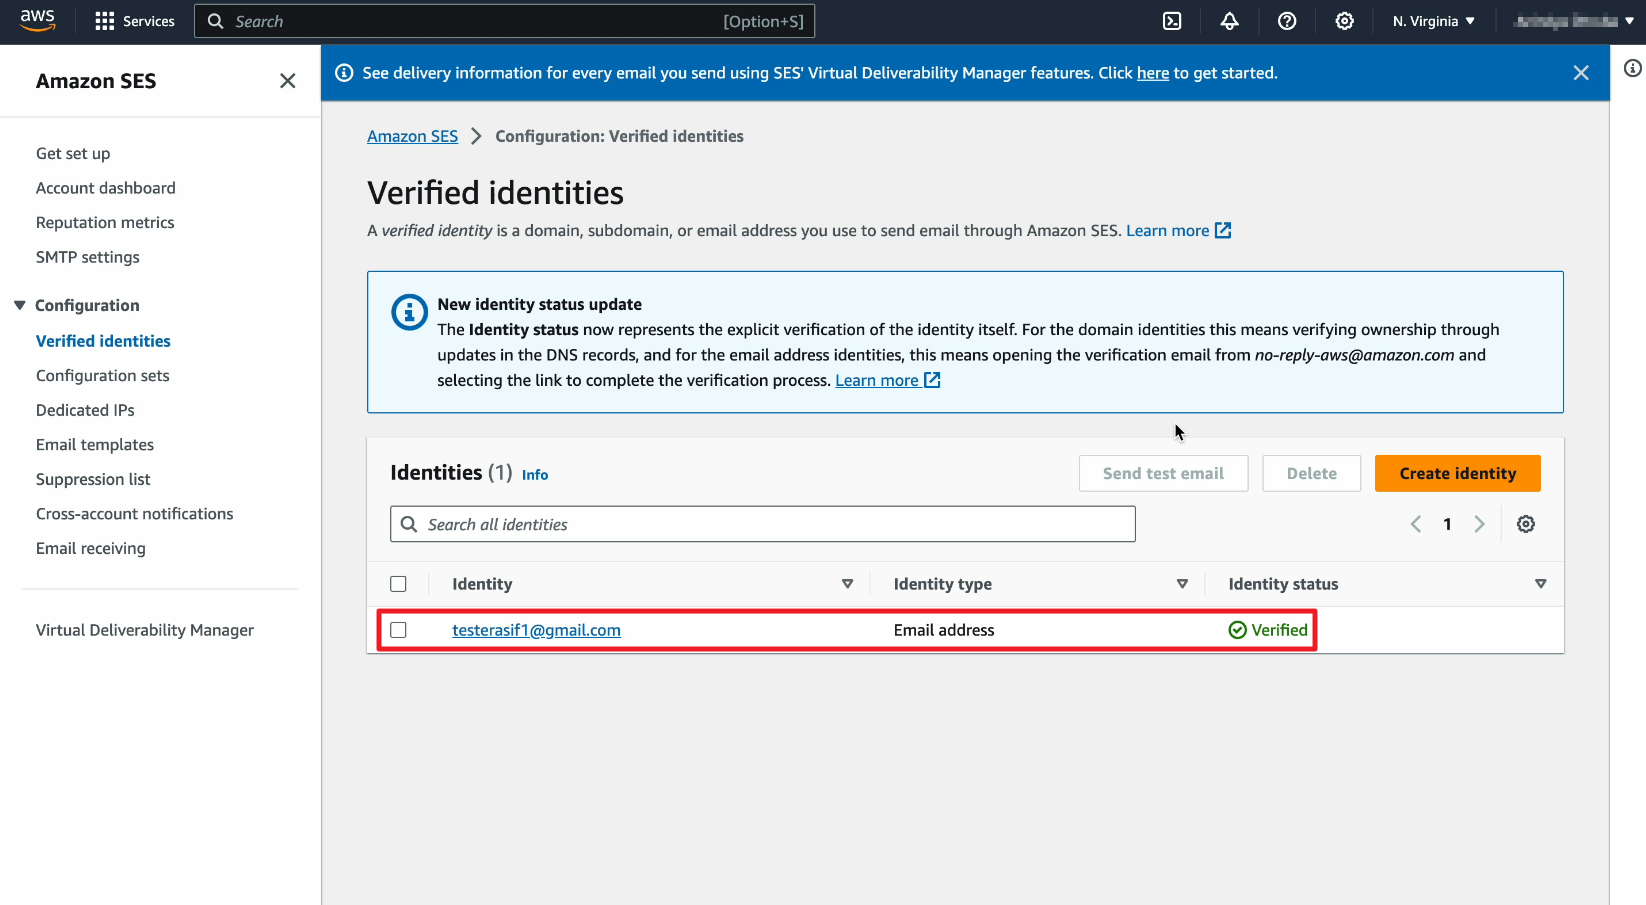Sort by Identity type column arrow
Screen dimensions: 1646x905
click(1182, 584)
